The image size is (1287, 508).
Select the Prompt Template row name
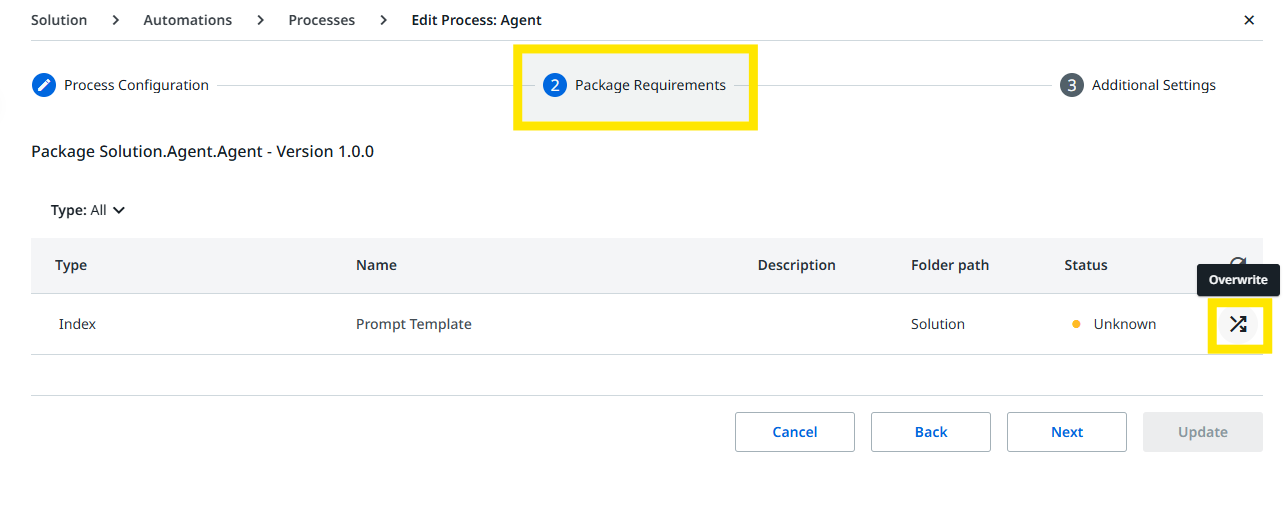point(413,324)
